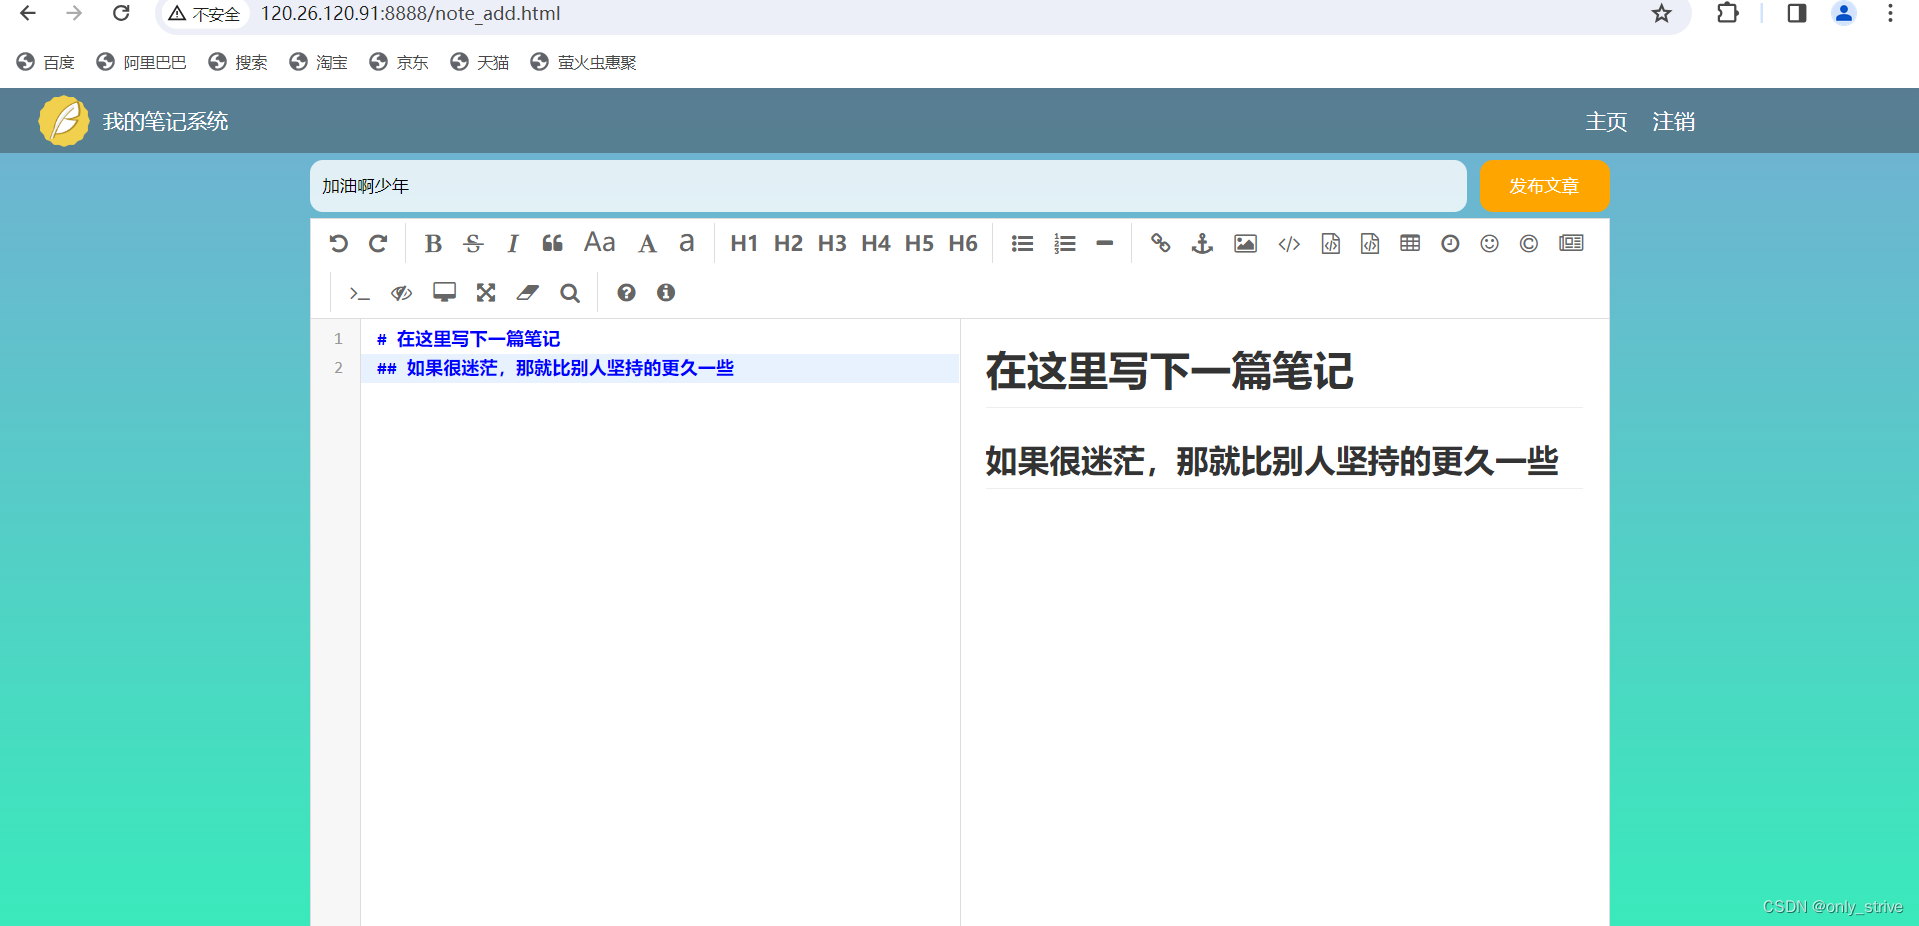This screenshot has height=926, width=1919.
Task: Clear the editor with the eraser icon
Action: [527, 292]
